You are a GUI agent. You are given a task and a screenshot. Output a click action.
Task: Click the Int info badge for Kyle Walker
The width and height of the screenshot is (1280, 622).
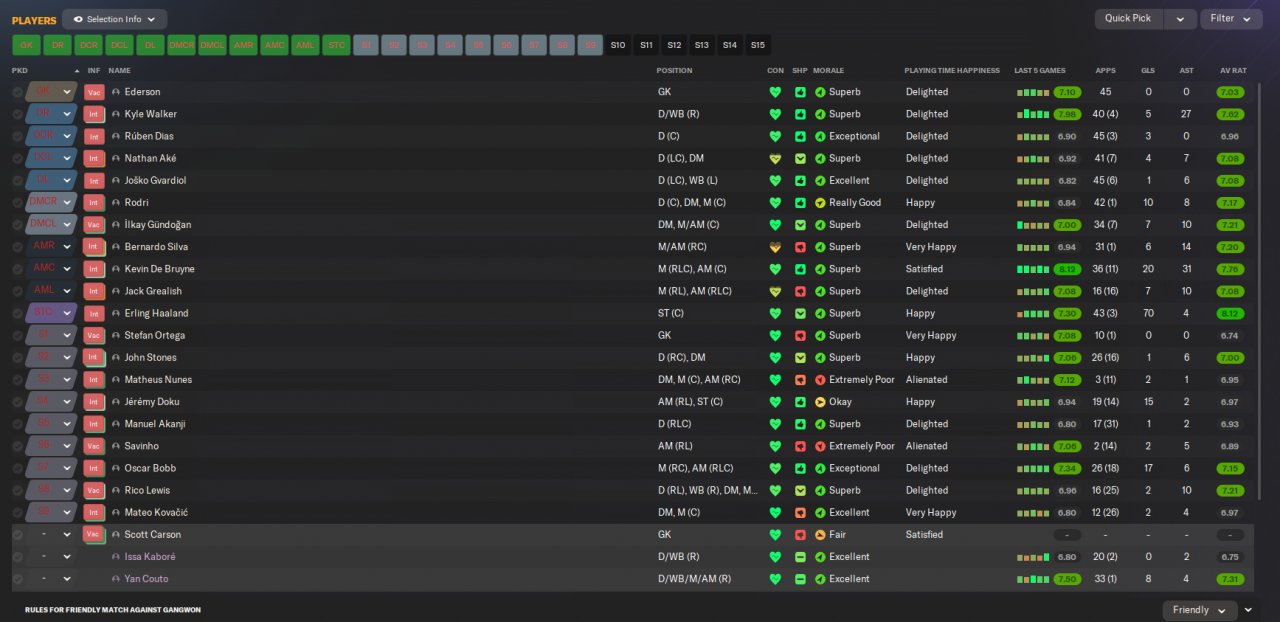pos(94,114)
